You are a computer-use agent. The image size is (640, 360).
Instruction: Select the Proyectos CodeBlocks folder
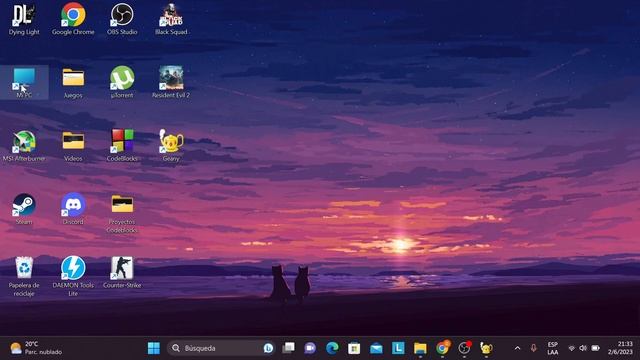click(122, 214)
